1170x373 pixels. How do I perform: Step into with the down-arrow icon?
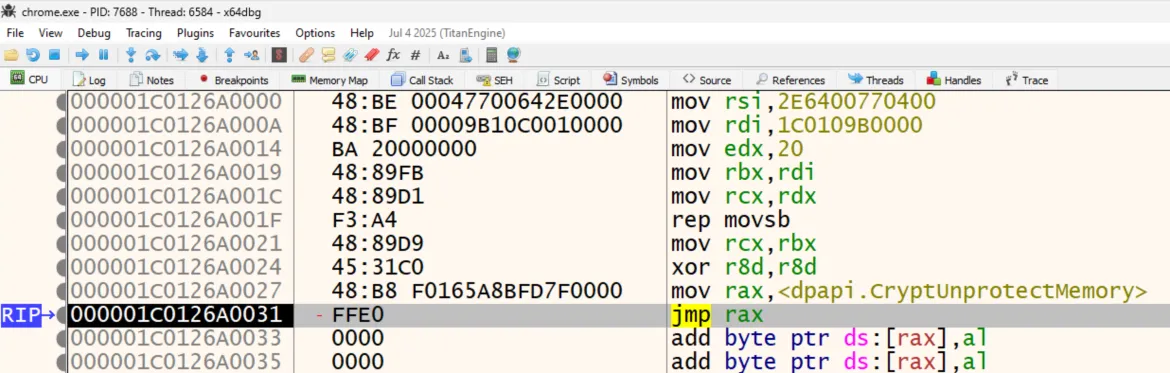(131, 55)
